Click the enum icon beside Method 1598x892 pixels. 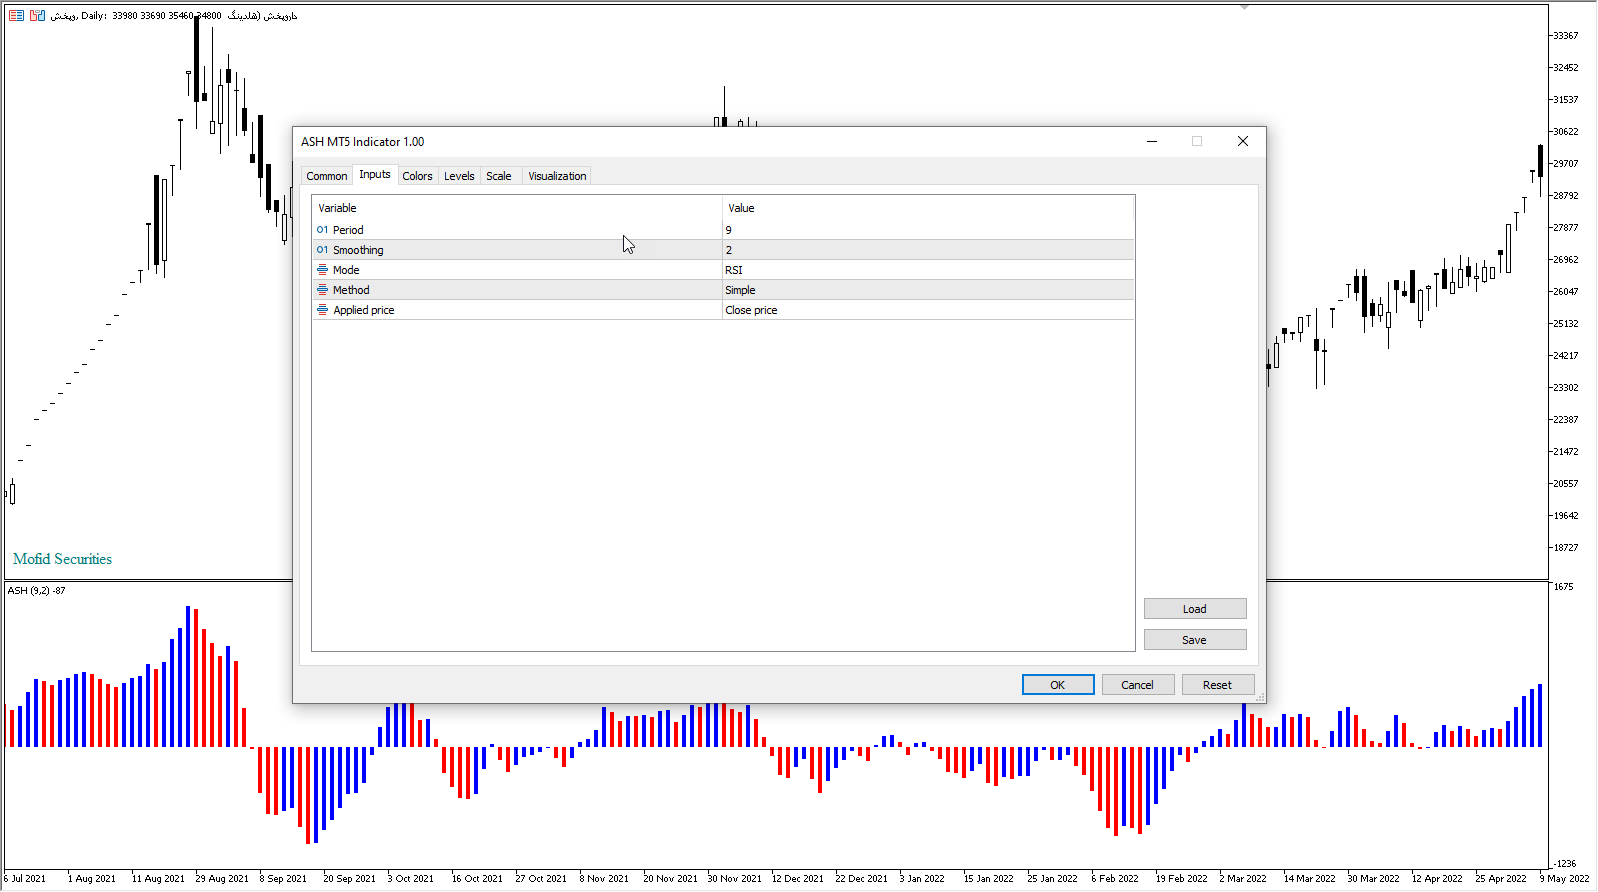tap(322, 290)
